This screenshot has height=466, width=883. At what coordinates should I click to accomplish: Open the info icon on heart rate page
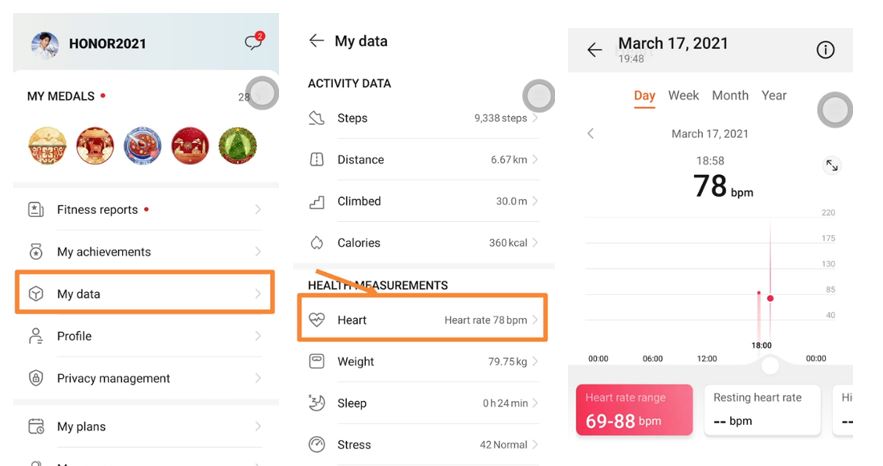coord(825,50)
